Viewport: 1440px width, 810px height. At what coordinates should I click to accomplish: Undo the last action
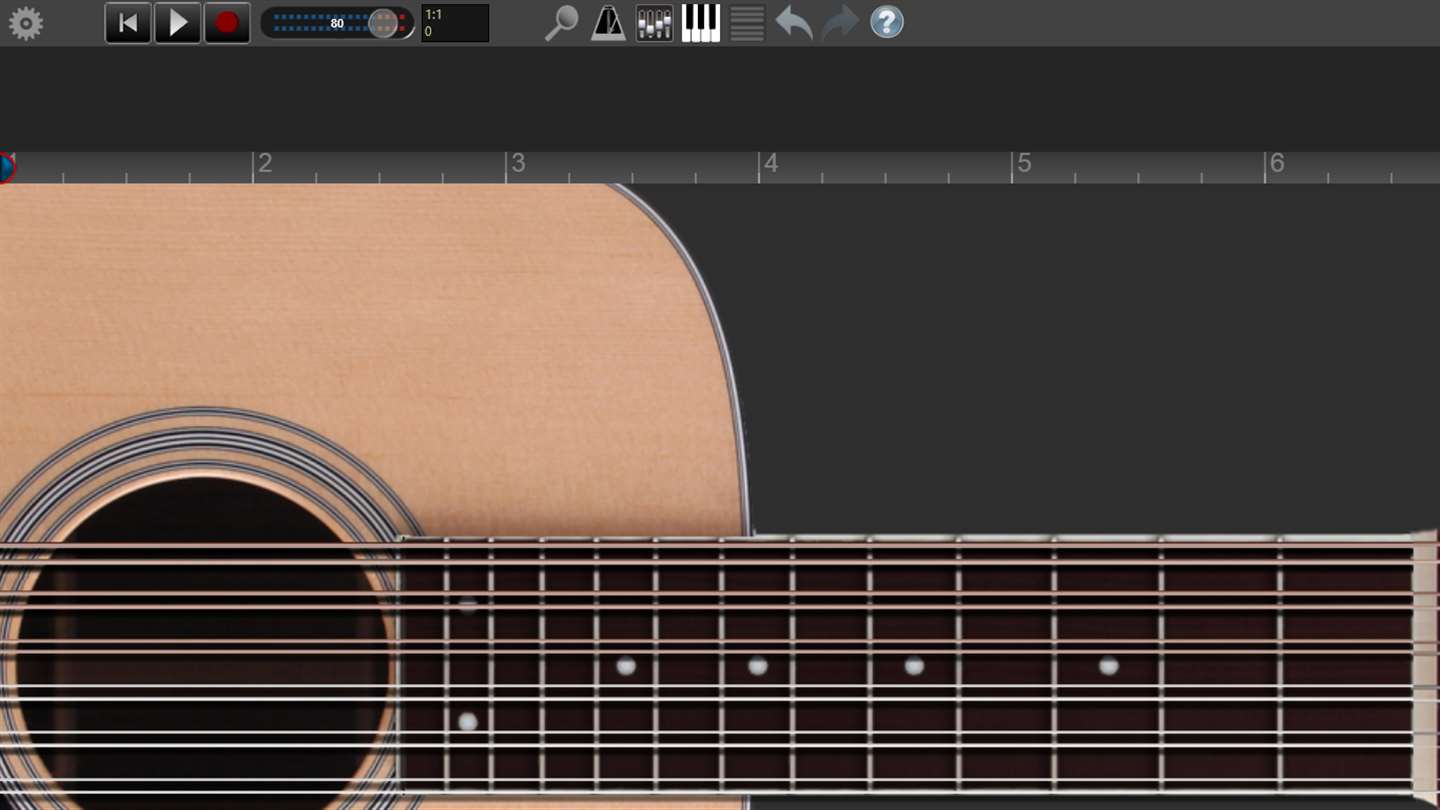(794, 23)
